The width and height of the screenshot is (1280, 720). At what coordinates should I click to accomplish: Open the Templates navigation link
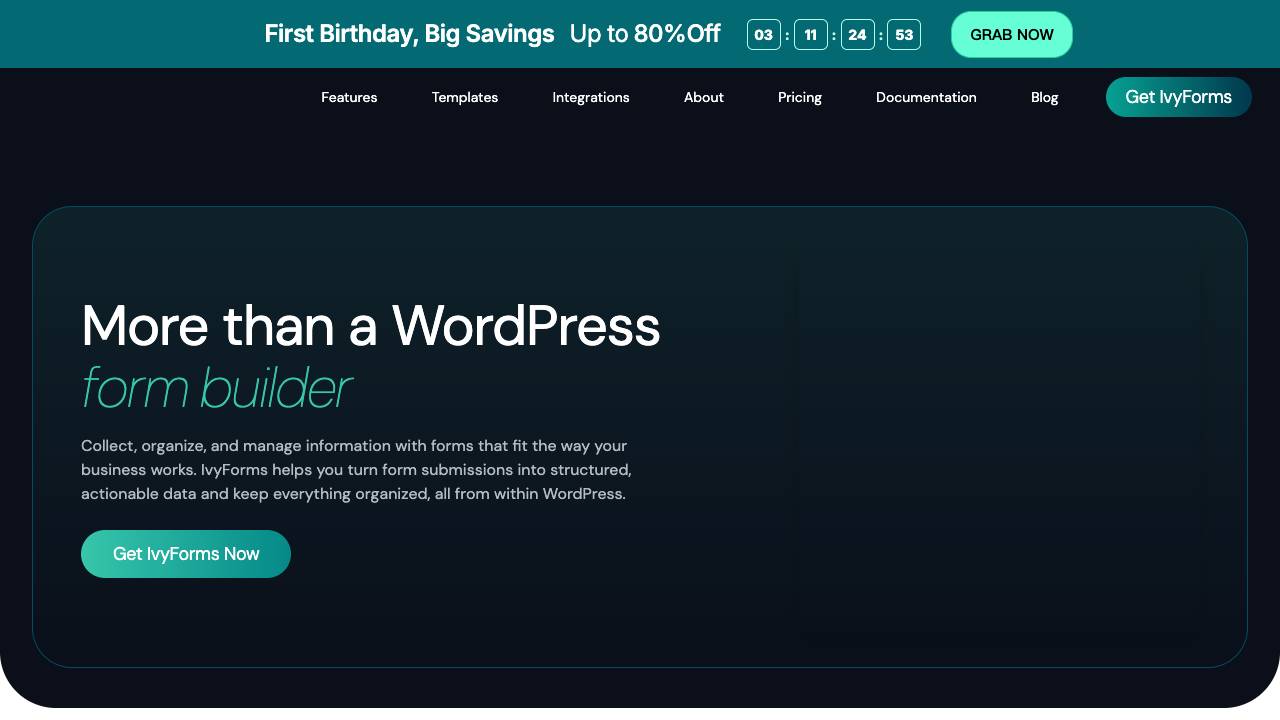(465, 97)
